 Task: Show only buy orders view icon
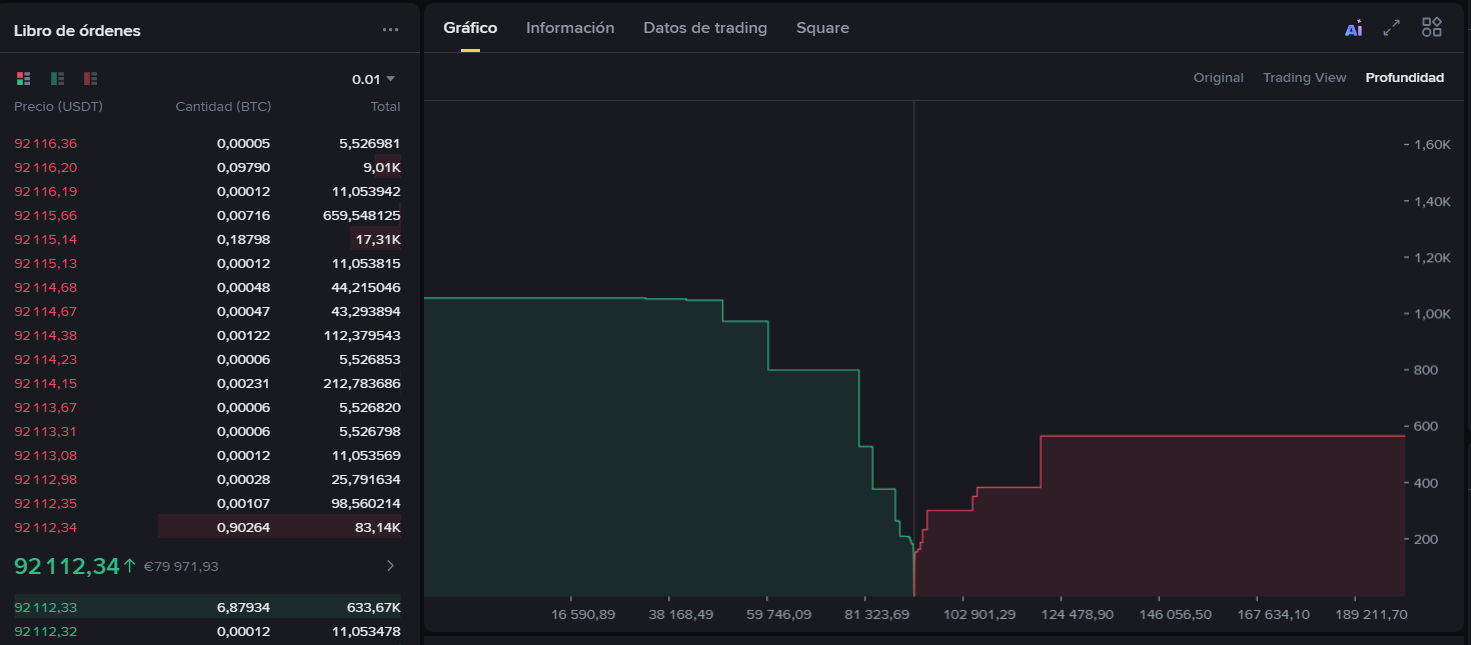click(x=57, y=79)
